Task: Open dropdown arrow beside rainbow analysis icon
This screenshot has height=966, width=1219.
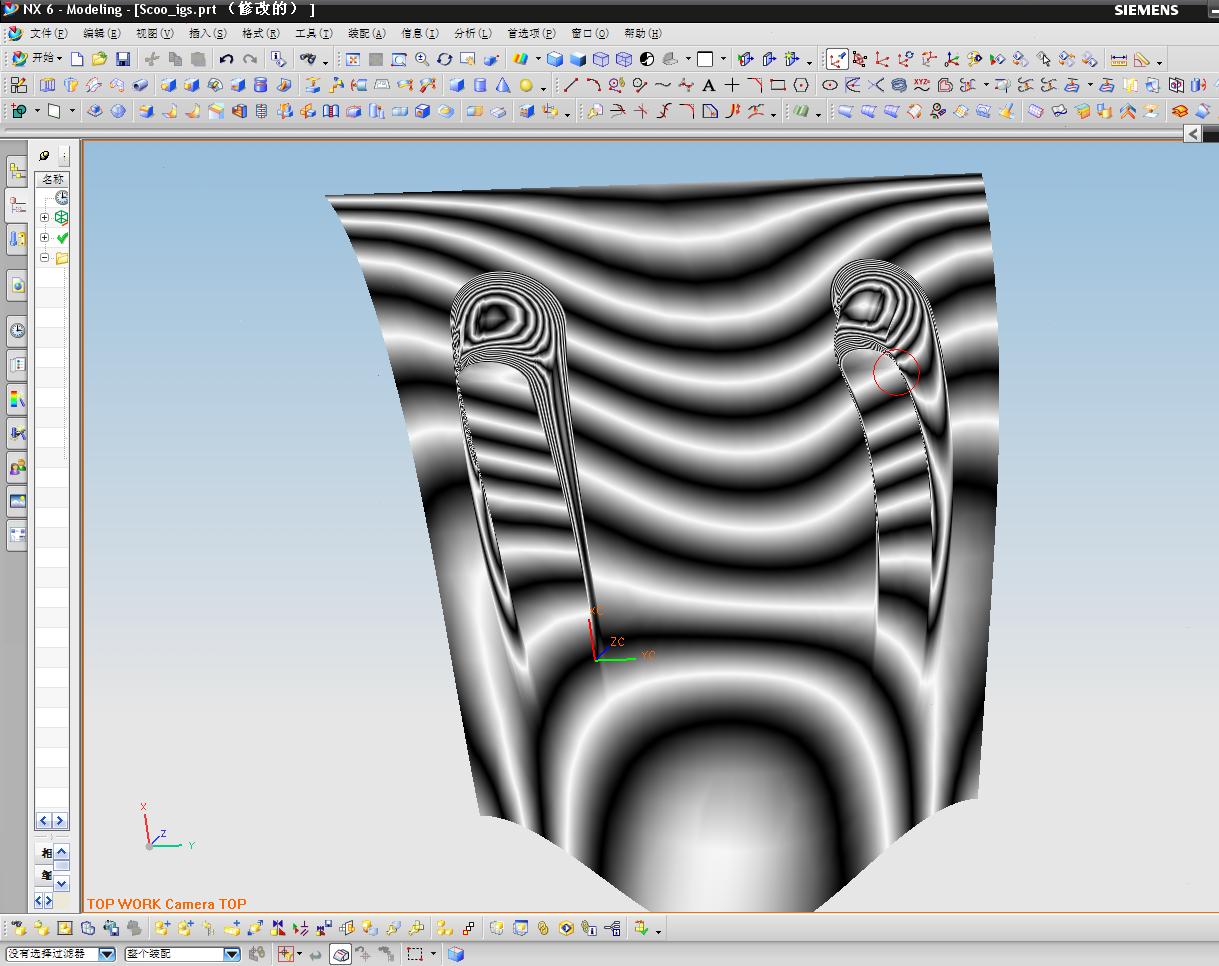Action: pos(538,60)
